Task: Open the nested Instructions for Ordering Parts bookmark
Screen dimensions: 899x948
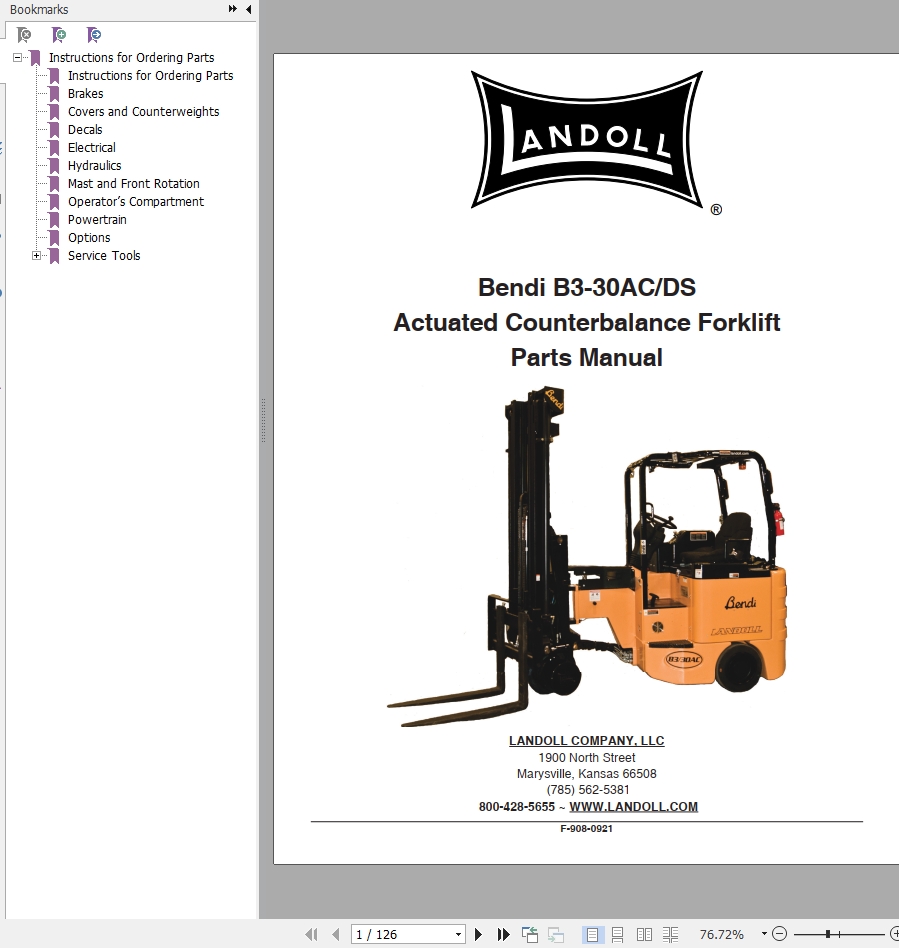Action: (150, 76)
